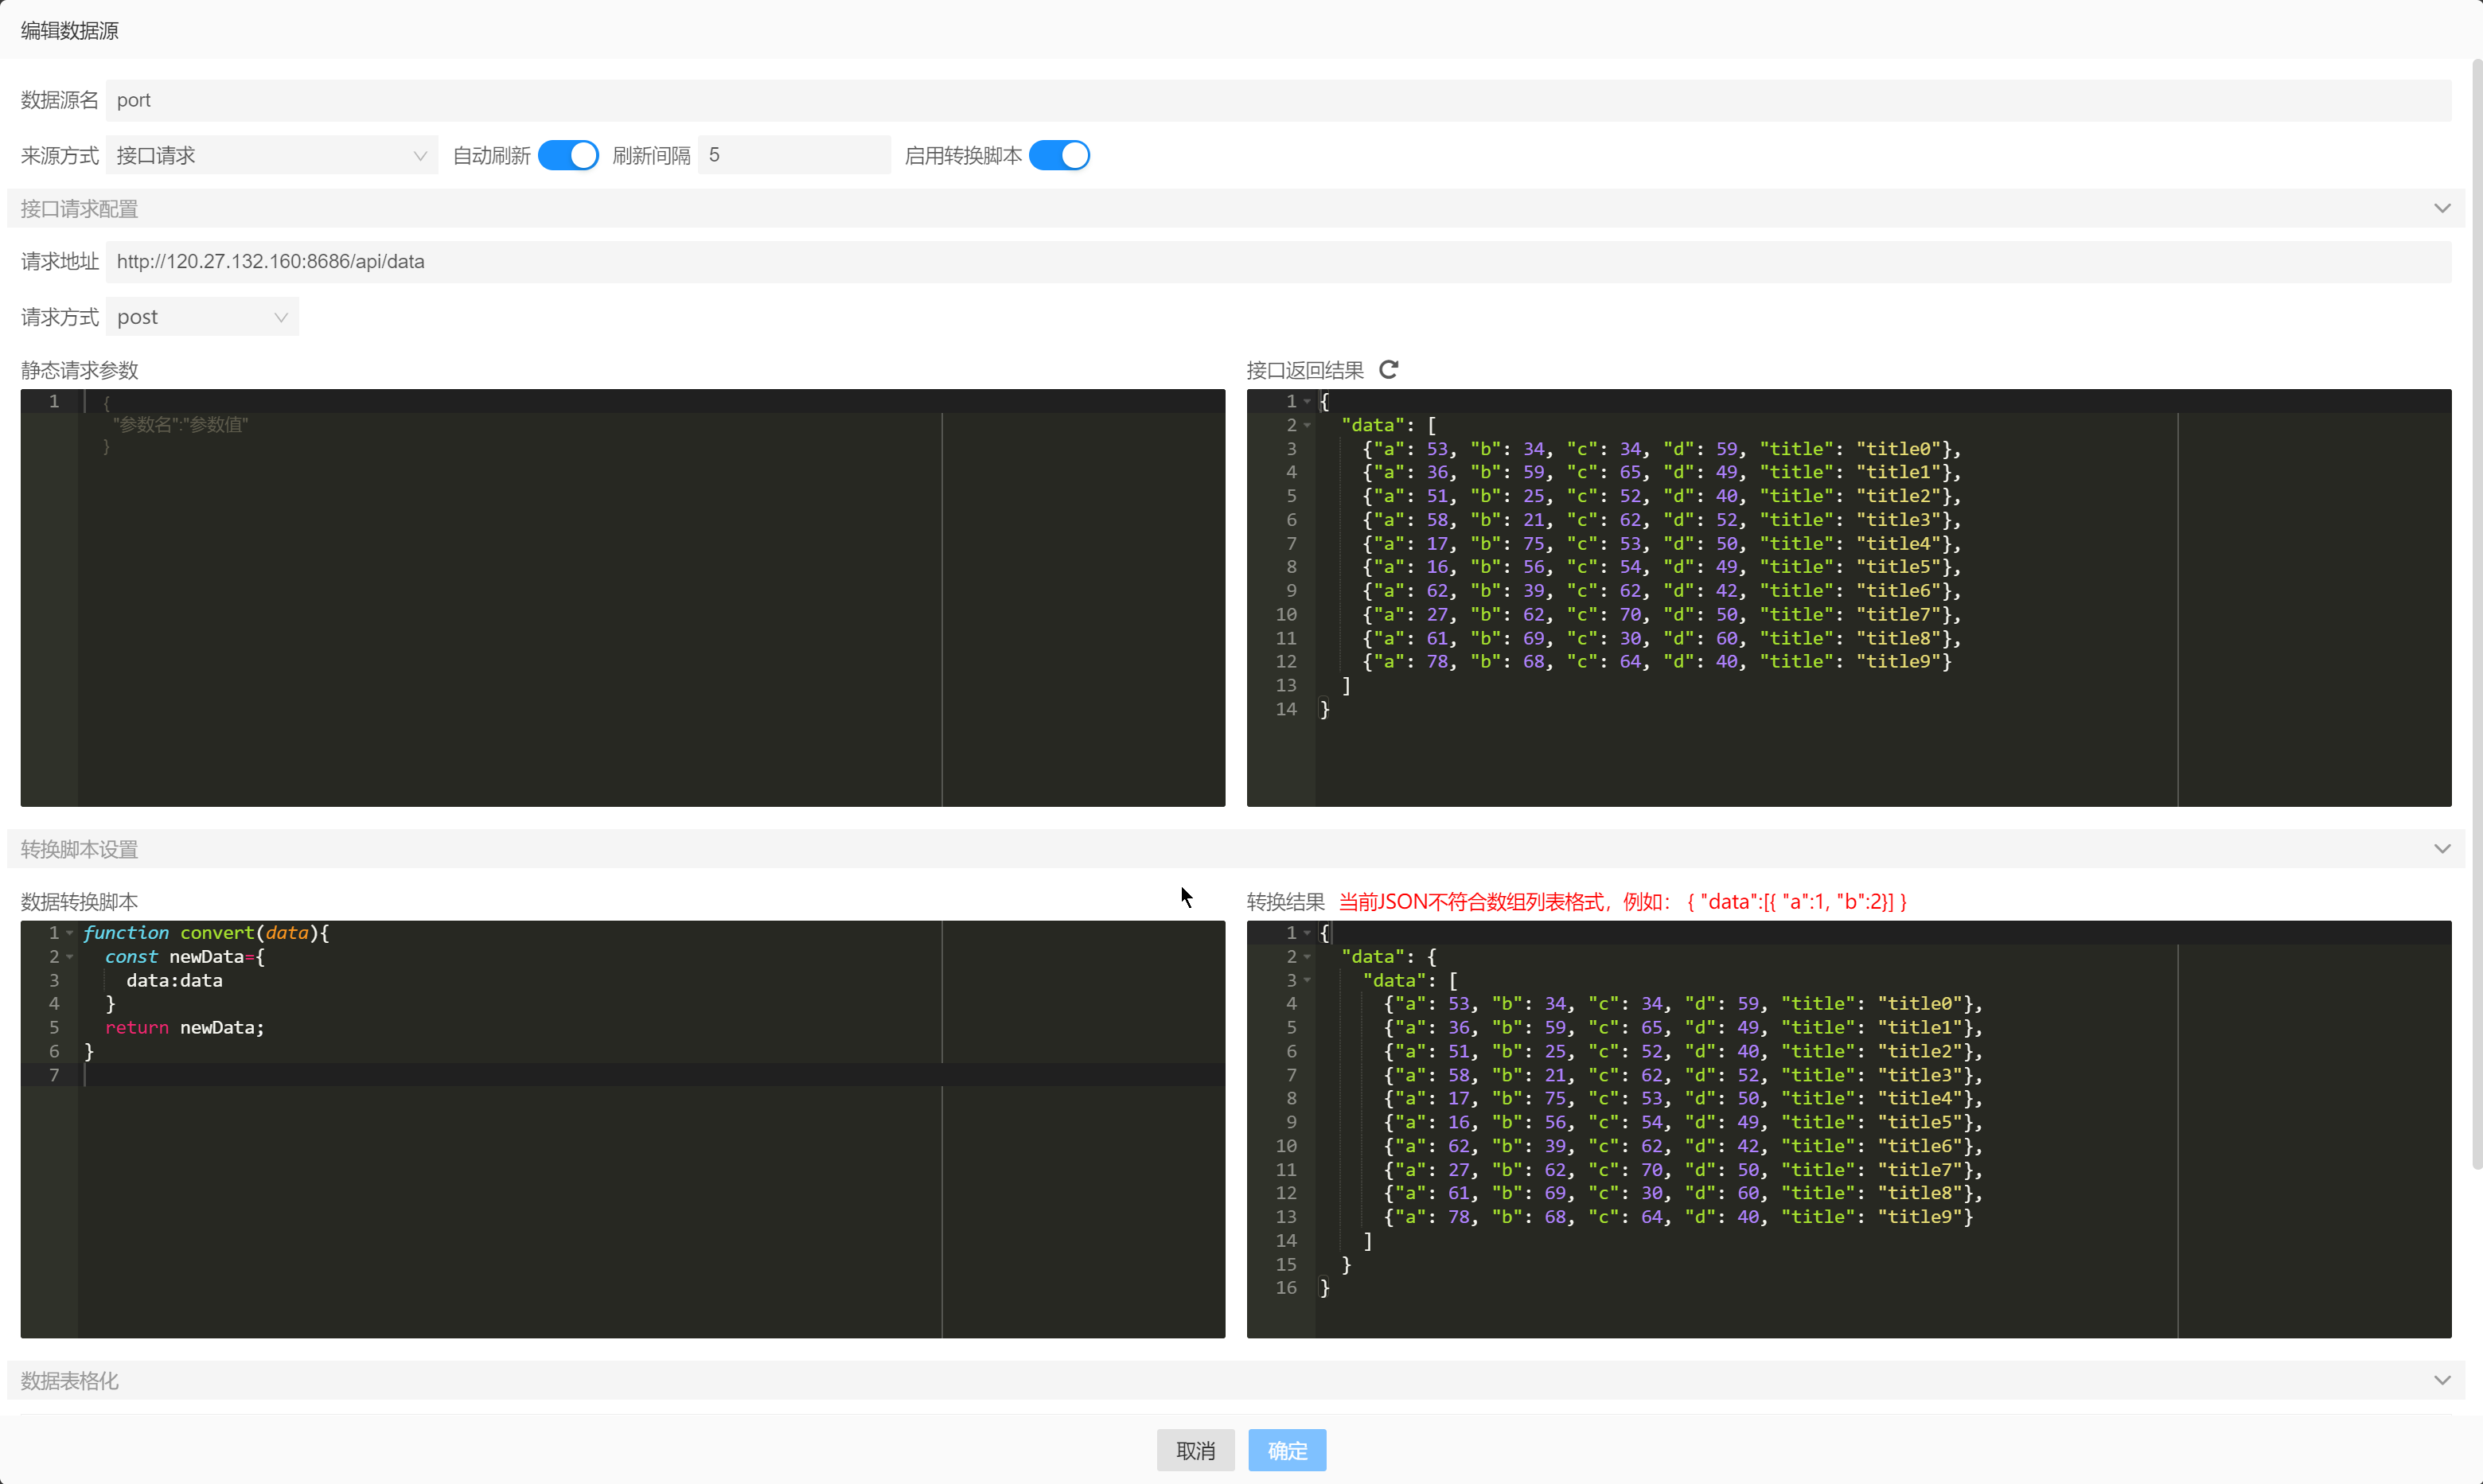Click title5 row in 接口返回结果
Image resolution: width=2483 pixels, height=1484 pixels.
point(1662,566)
